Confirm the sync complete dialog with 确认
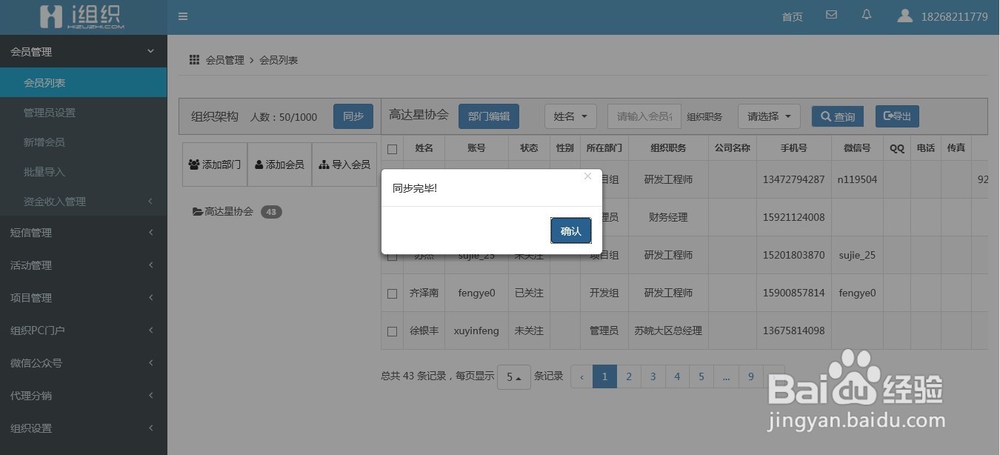The width and height of the screenshot is (1000, 455). coord(571,231)
